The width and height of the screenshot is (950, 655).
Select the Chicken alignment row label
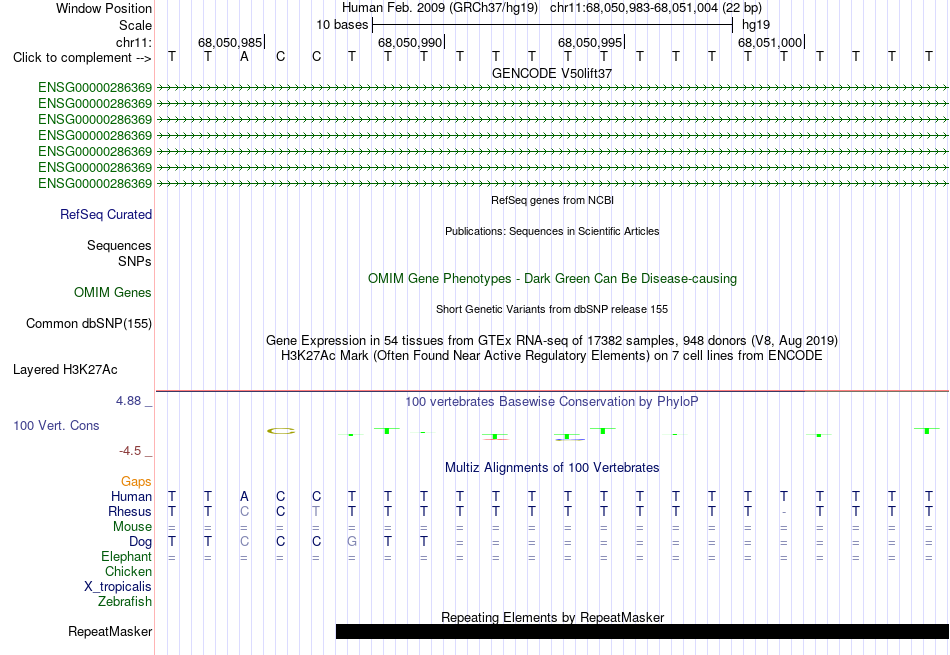click(x=128, y=571)
